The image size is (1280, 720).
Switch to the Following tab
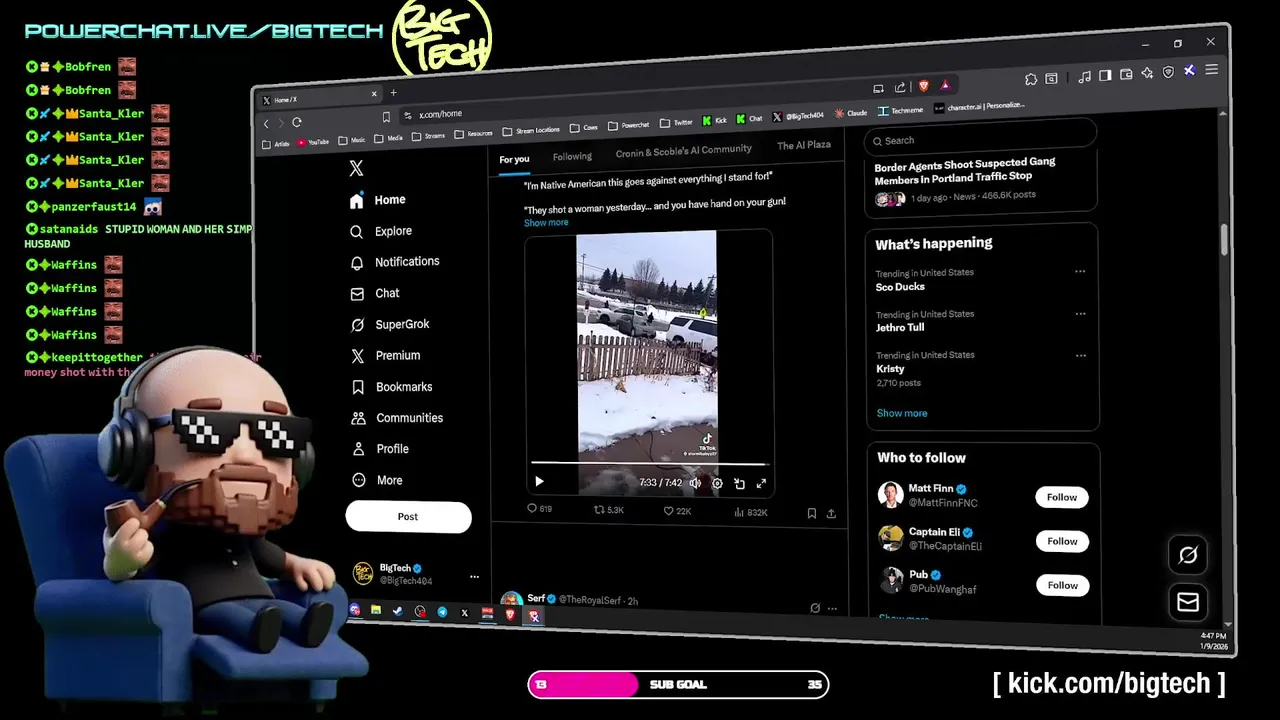tap(572, 156)
